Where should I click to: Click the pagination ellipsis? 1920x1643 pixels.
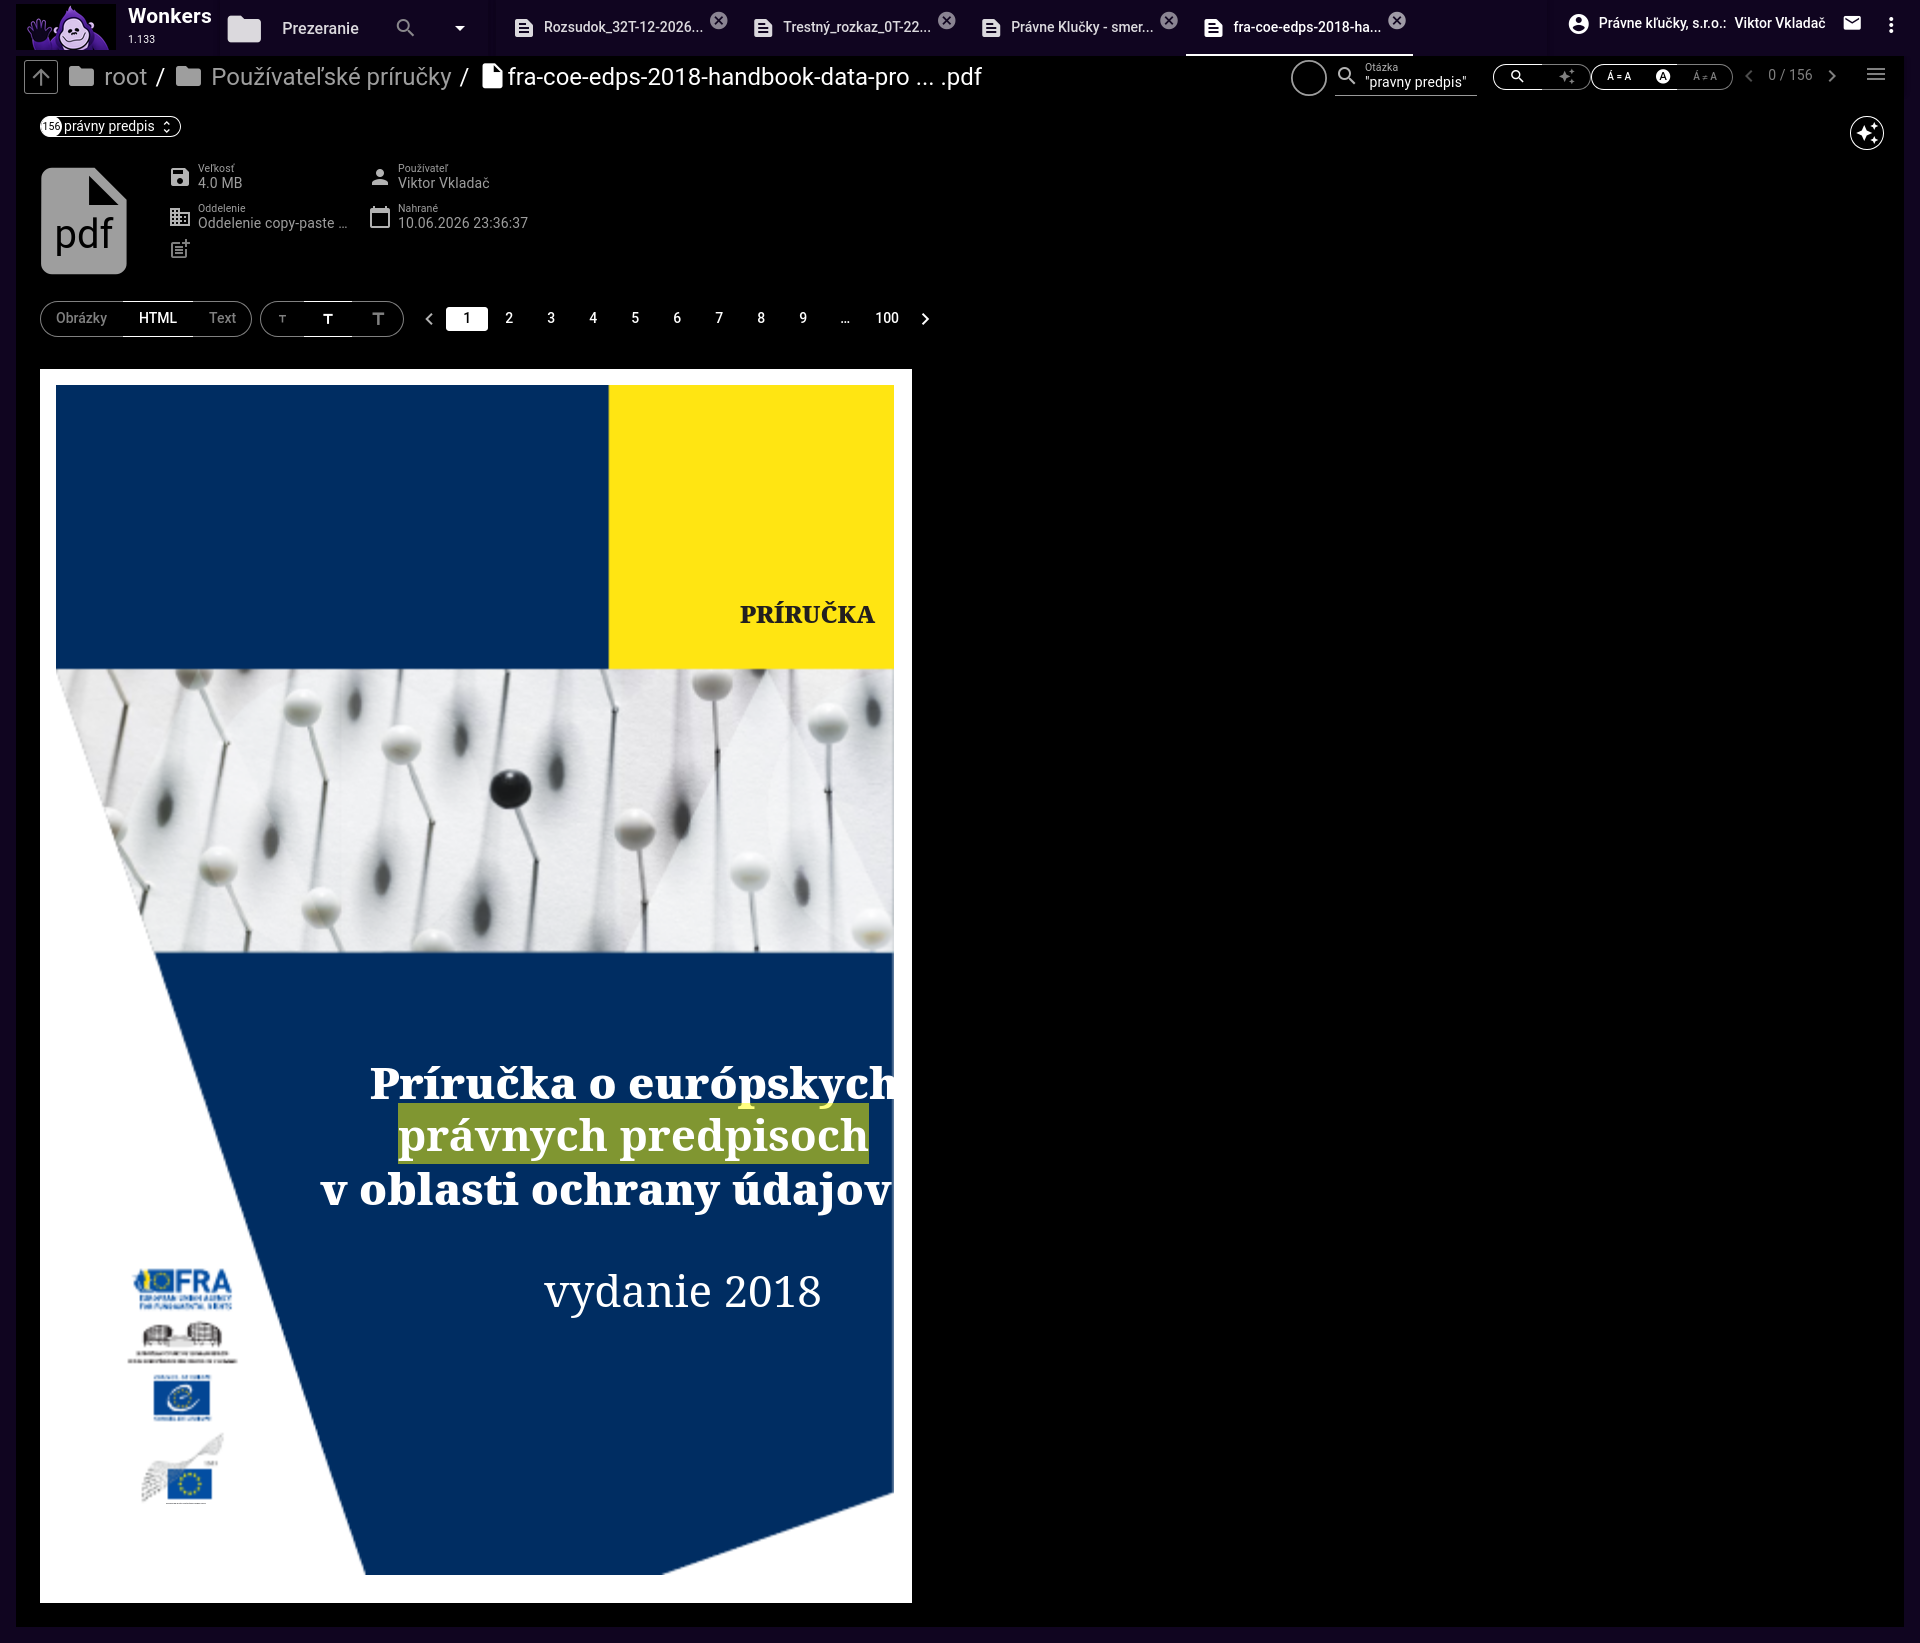845,319
